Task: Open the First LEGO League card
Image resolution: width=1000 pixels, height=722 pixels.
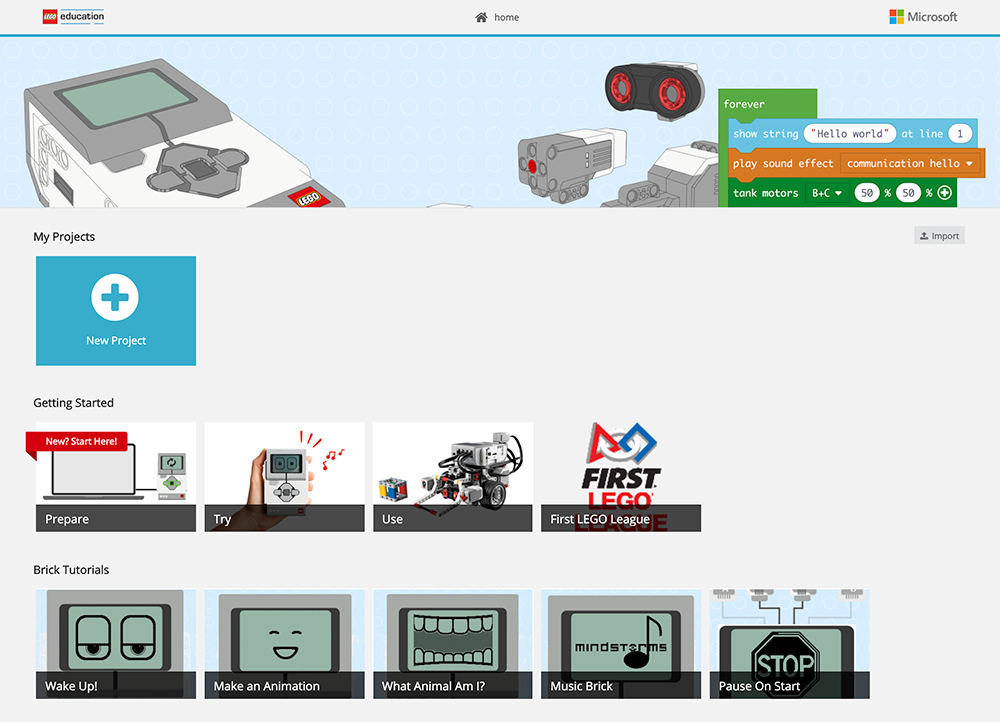Action: pos(621,476)
